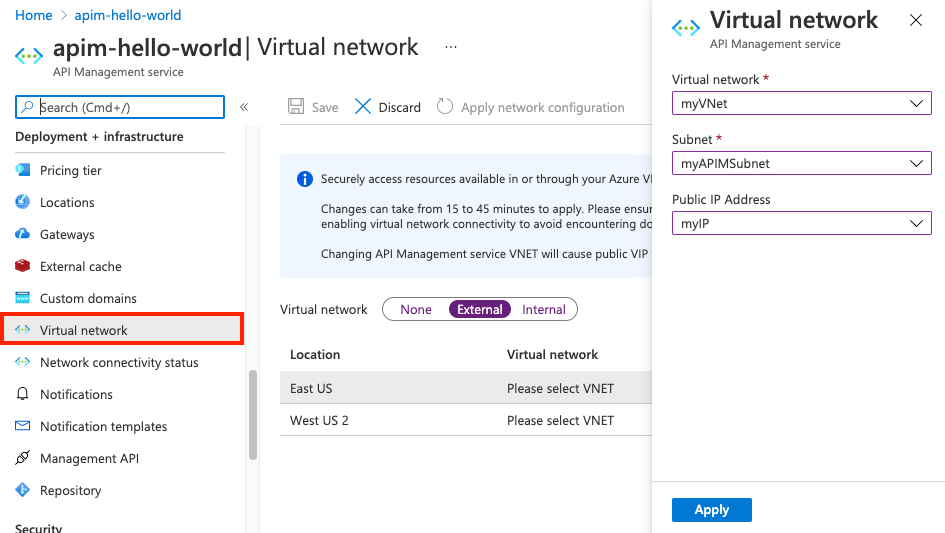Screen dimensions: 945x533
Task: Switch virtual network mode to Internal
Action: click(x=544, y=310)
